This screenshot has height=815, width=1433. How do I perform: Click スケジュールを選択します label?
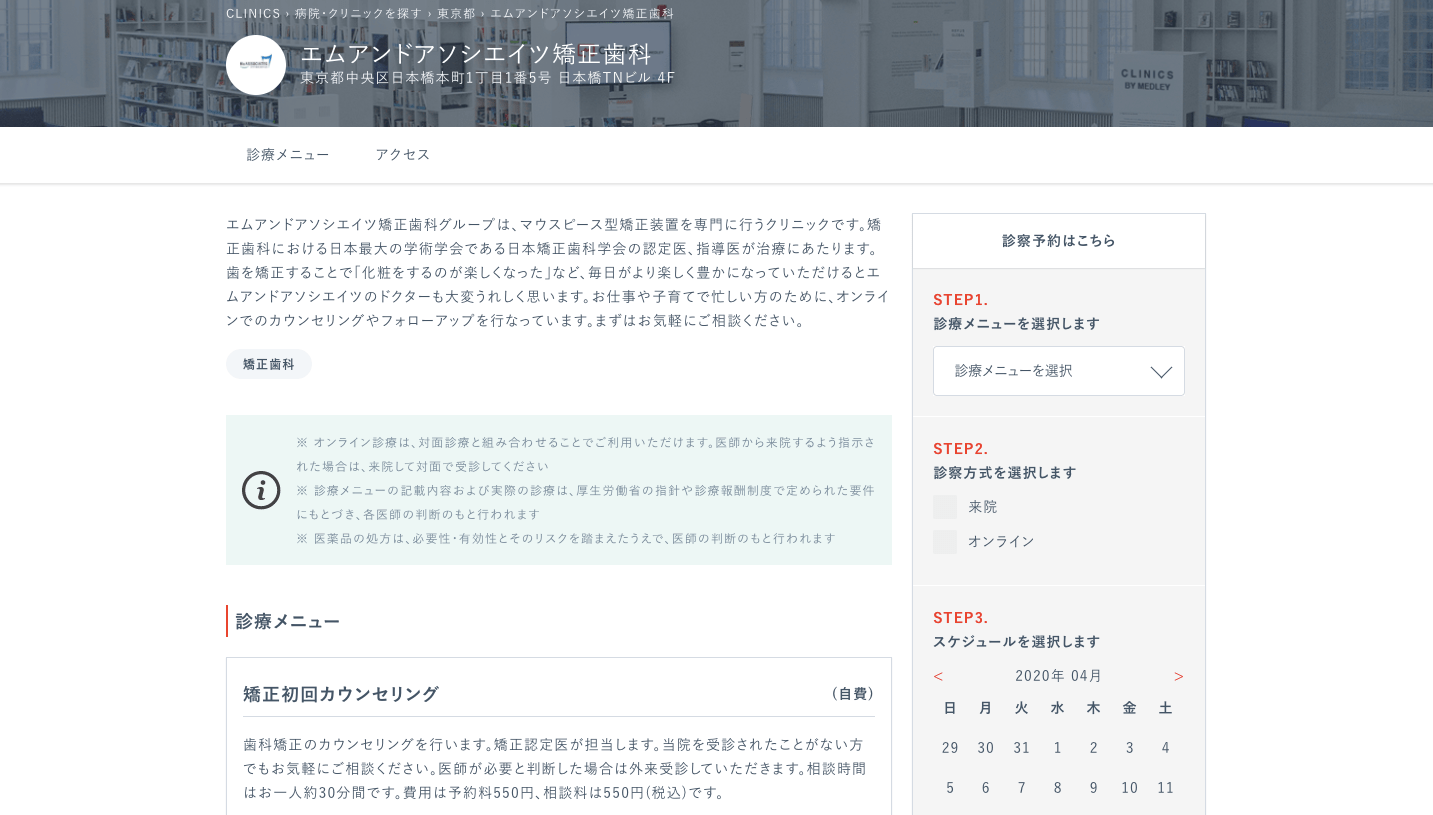[1017, 641]
